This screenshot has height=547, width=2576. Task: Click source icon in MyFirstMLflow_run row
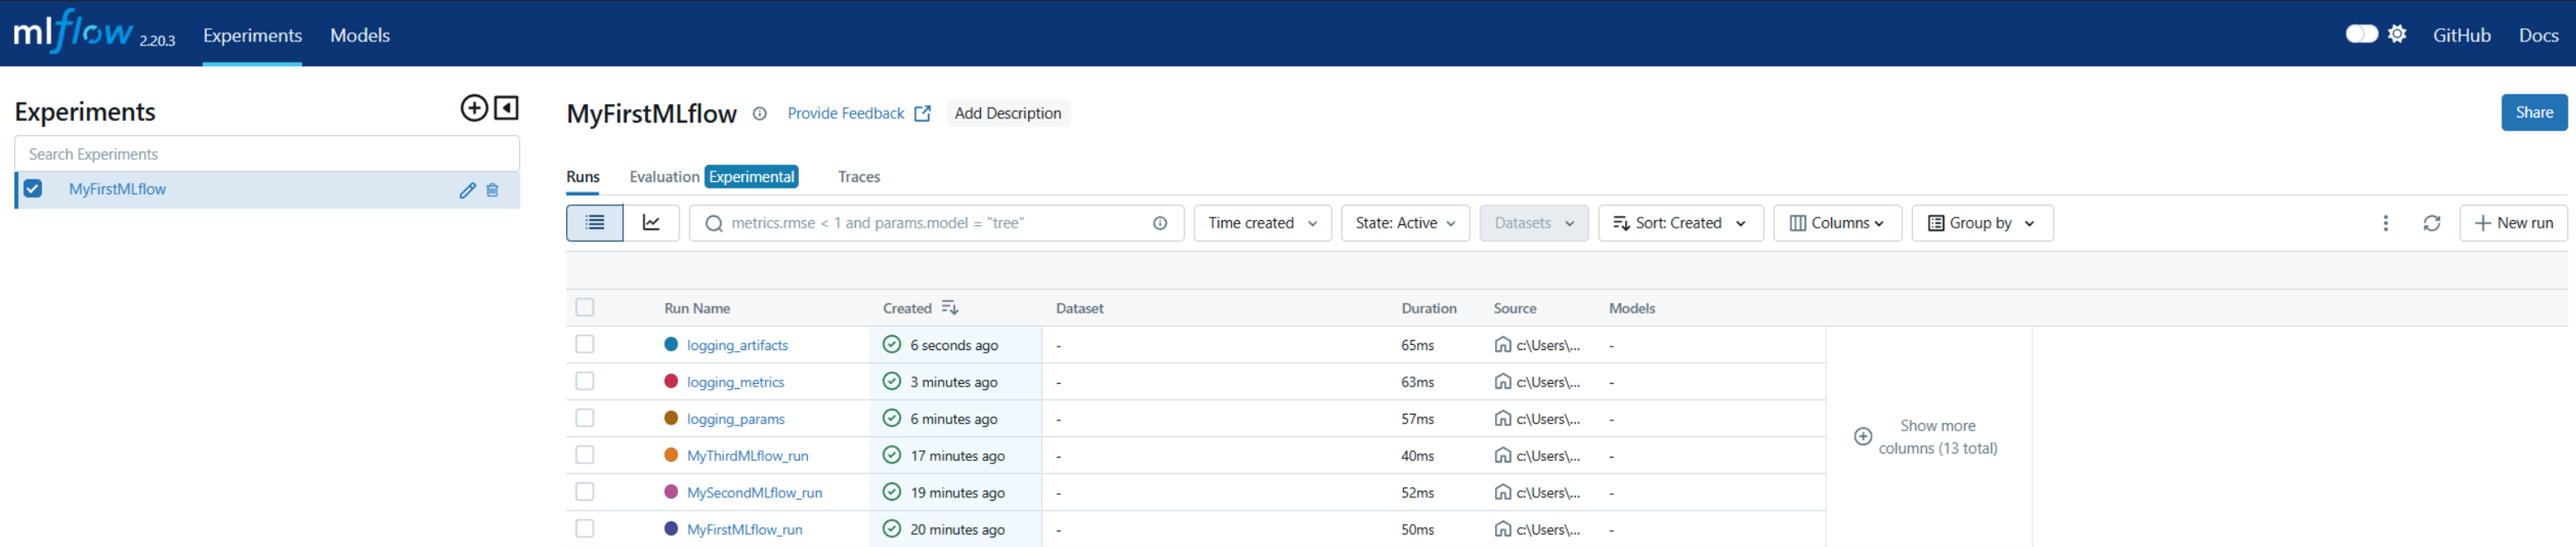click(1502, 529)
